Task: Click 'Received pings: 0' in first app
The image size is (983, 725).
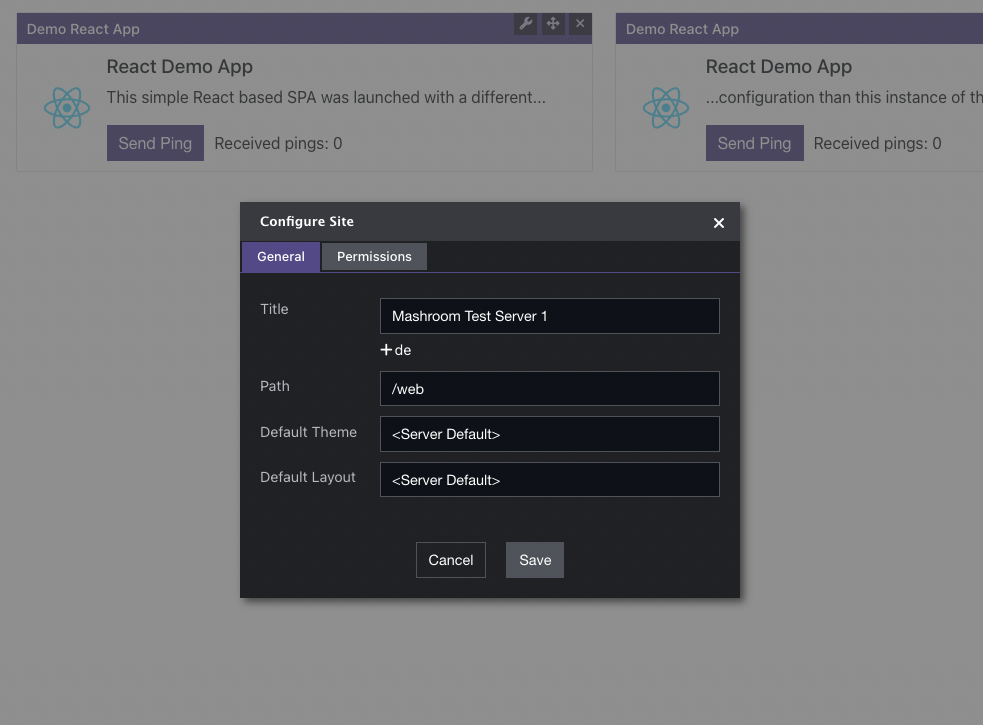Action: click(278, 144)
